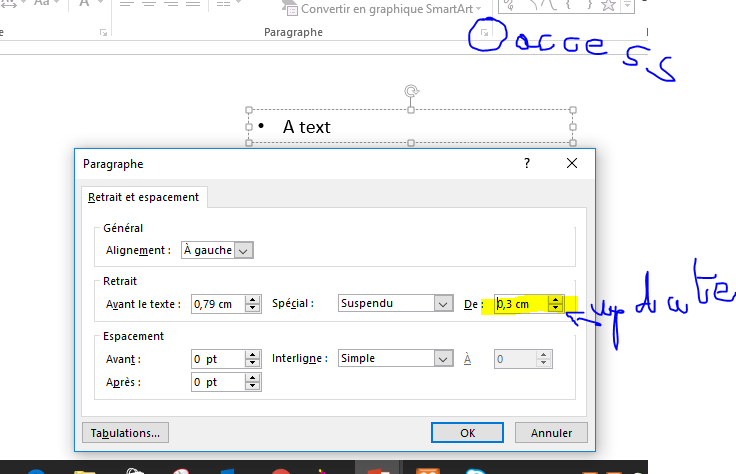Click the help question mark in Paragraphe dialog

[527, 163]
